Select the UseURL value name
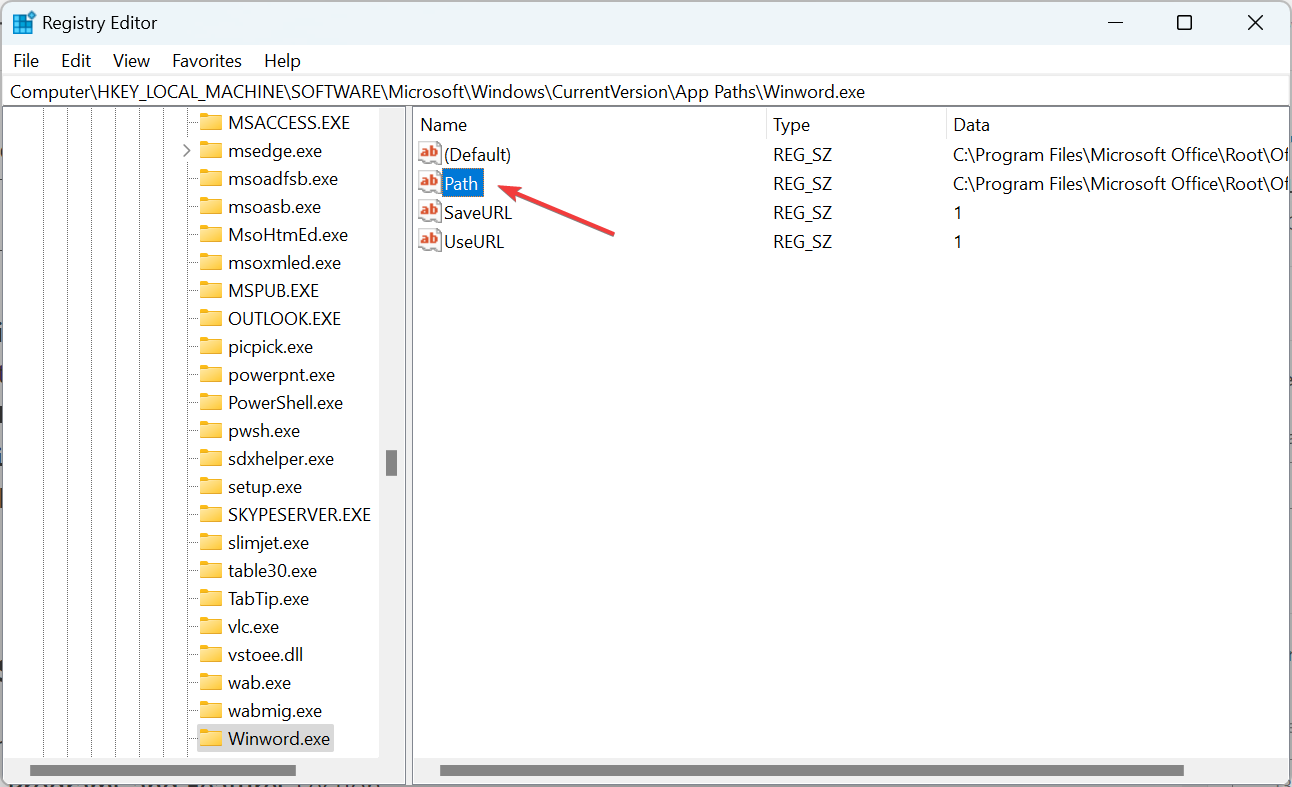 (x=474, y=242)
